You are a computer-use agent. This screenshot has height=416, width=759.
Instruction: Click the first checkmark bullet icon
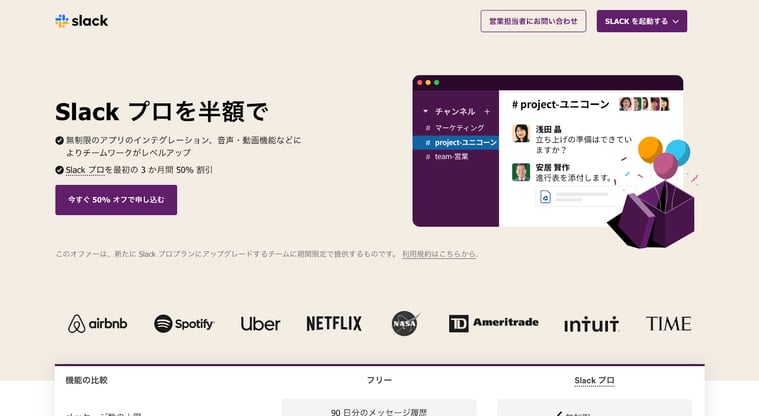[x=60, y=140]
